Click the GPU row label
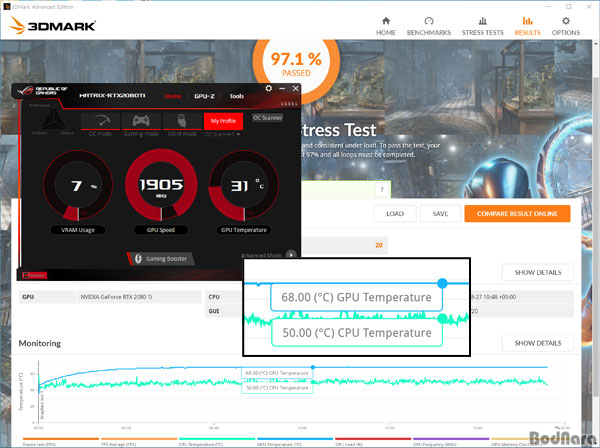 28,297
